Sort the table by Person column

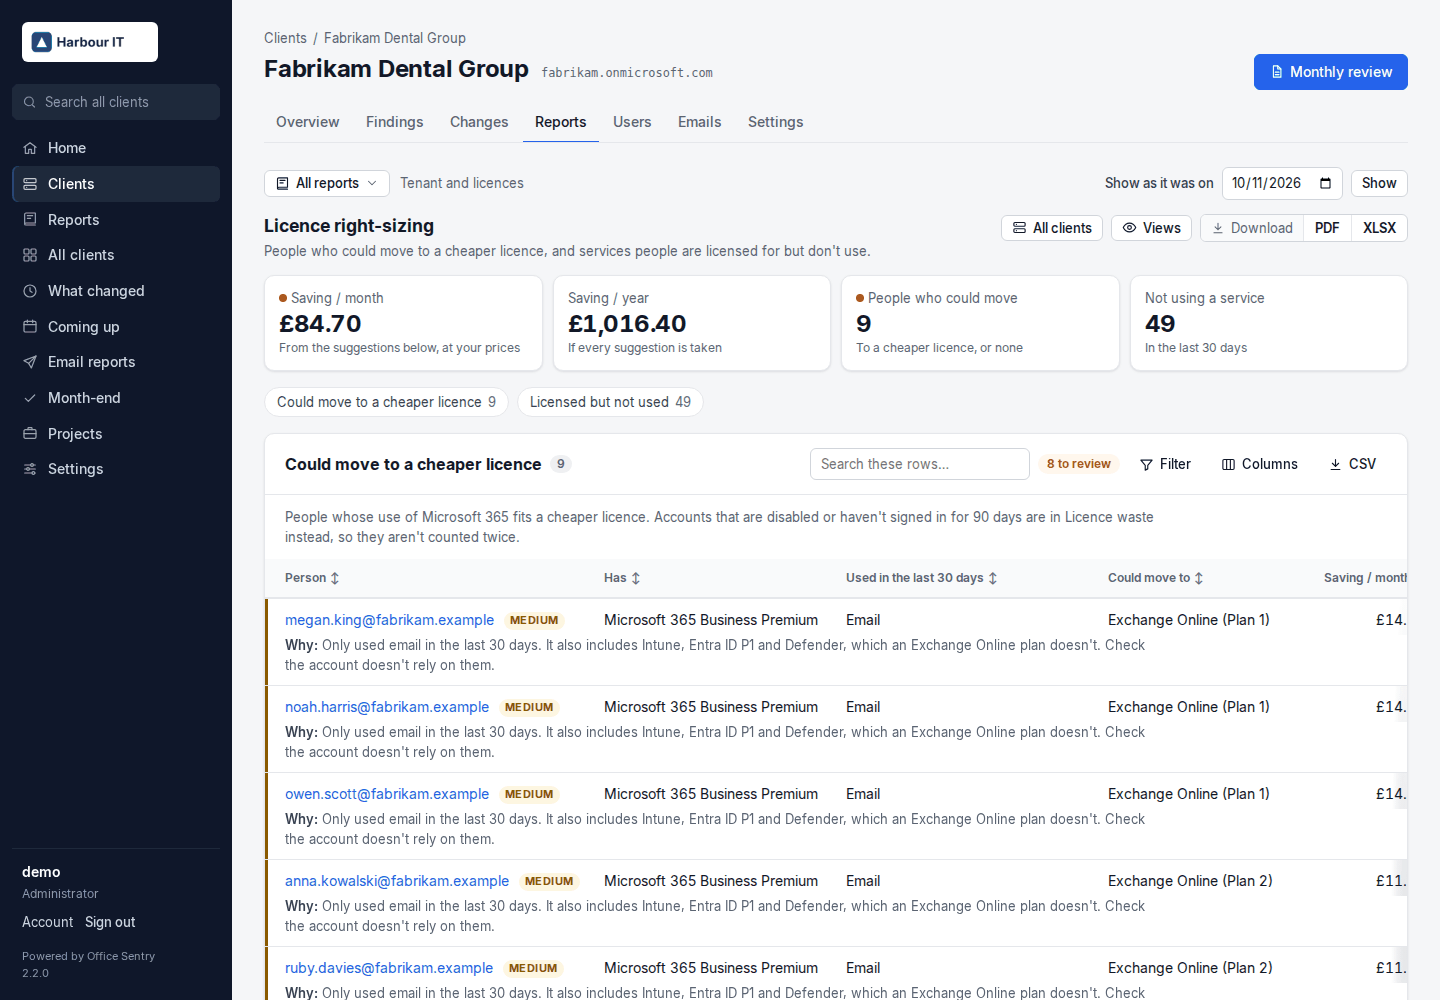[x=312, y=578]
